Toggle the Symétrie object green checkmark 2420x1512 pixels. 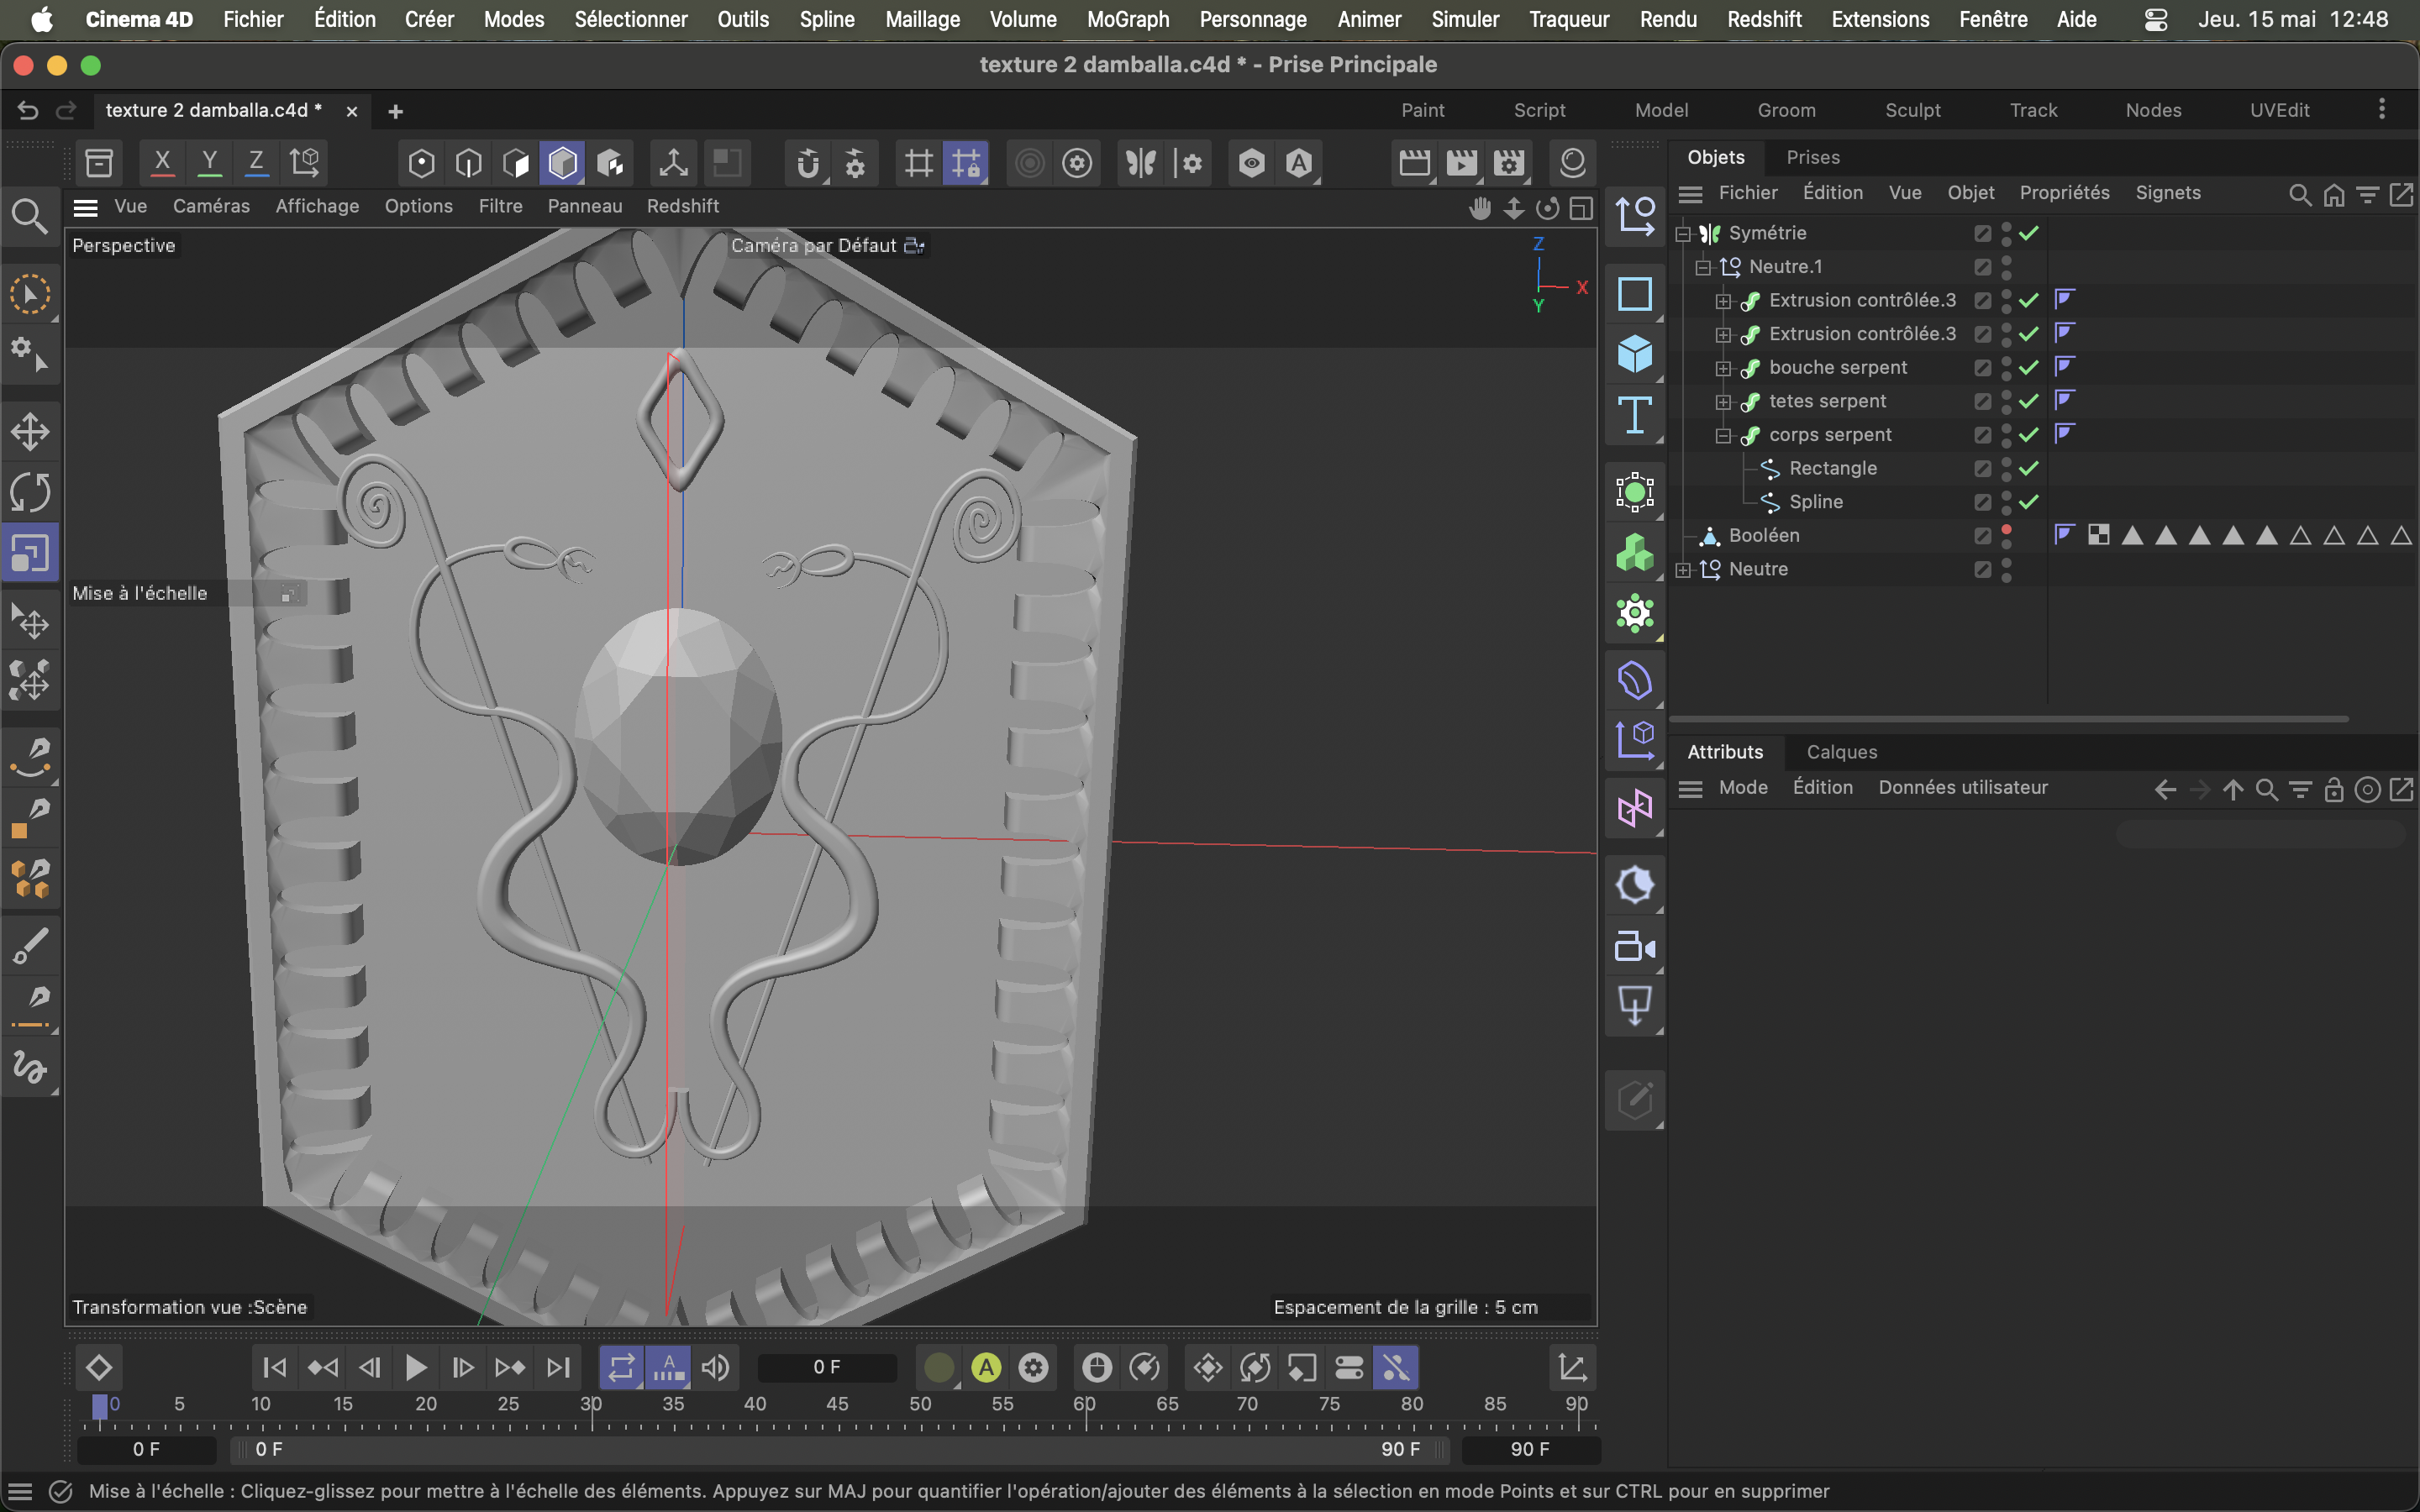point(2029,233)
